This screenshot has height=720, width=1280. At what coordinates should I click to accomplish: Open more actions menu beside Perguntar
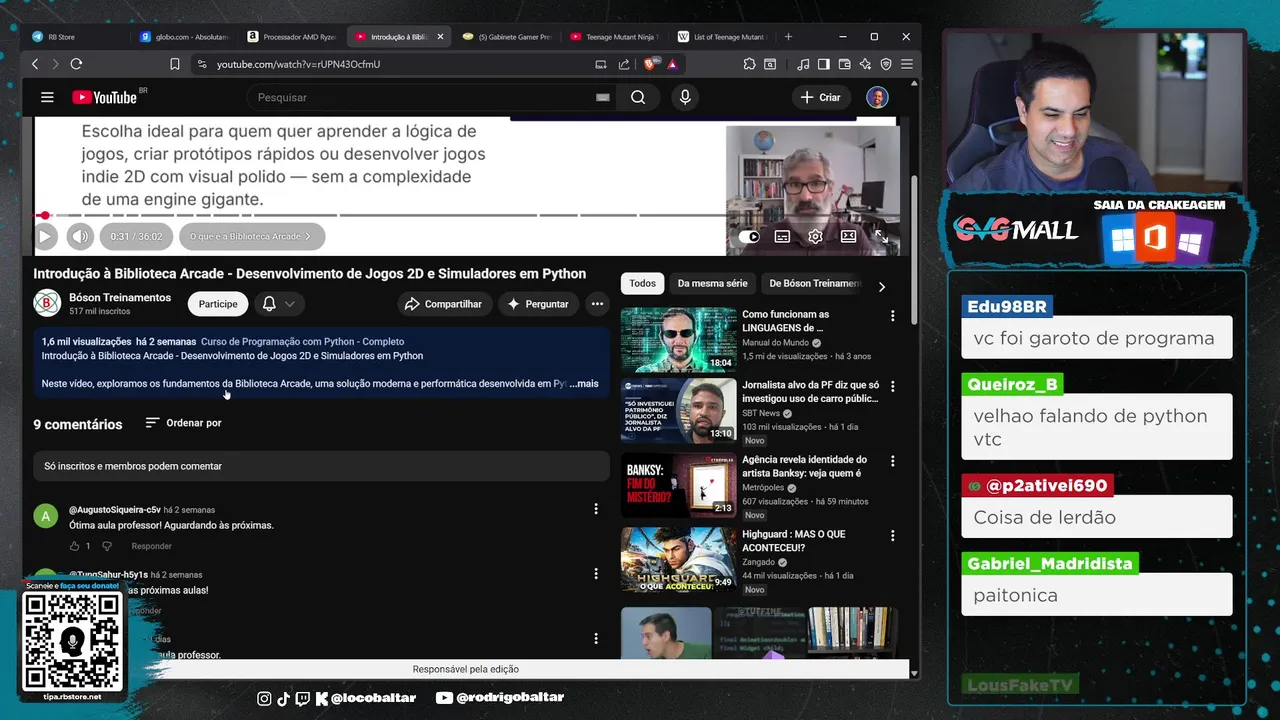(597, 304)
